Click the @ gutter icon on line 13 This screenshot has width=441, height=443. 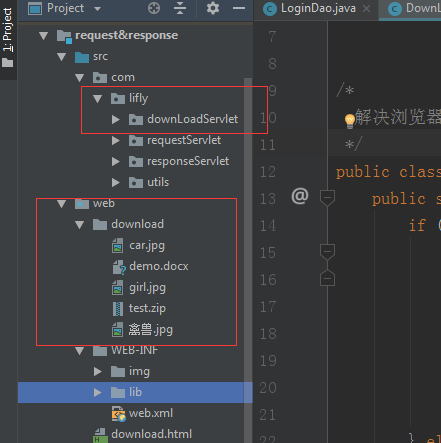300,196
